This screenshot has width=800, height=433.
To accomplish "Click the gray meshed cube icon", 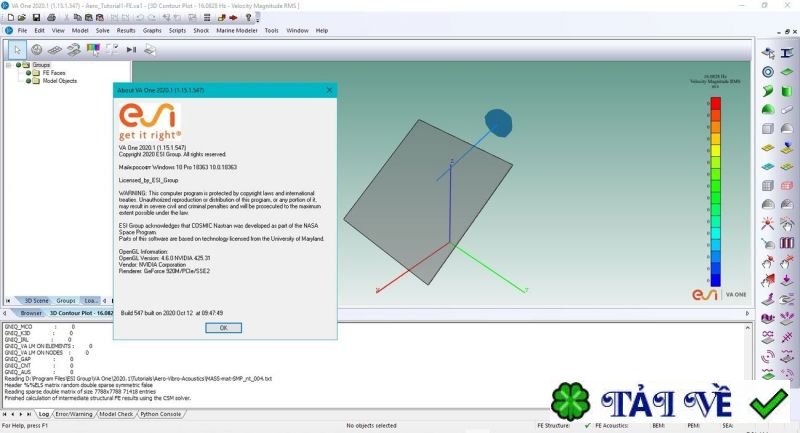I will (x=768, y=186).
